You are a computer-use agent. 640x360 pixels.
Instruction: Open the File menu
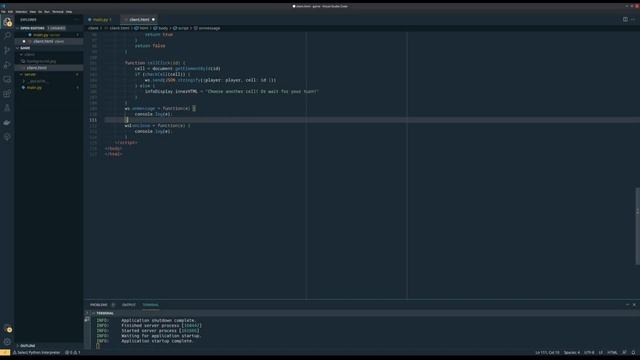point(4,12)
